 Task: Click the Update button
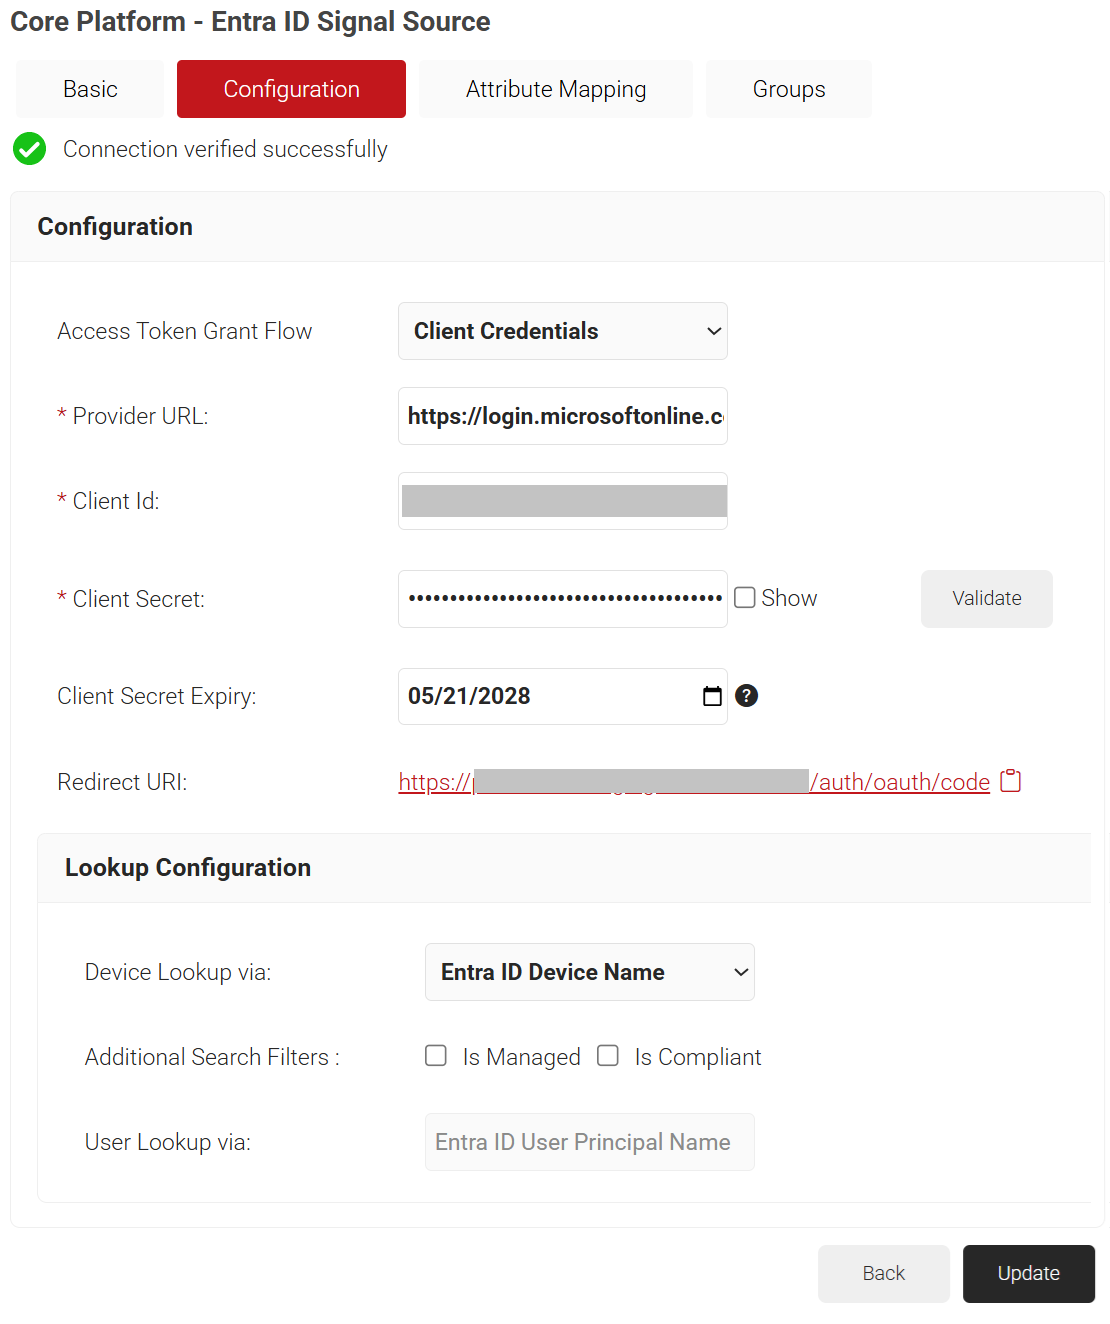[1029, 1274]
